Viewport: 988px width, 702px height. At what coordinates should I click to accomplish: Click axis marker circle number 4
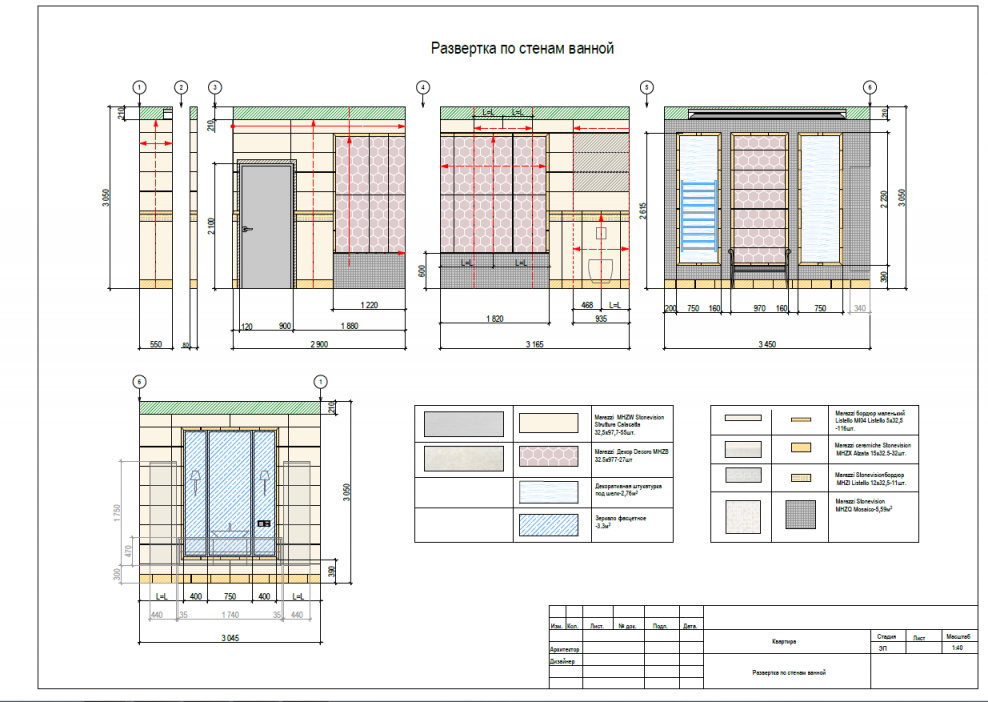(424, 88)
